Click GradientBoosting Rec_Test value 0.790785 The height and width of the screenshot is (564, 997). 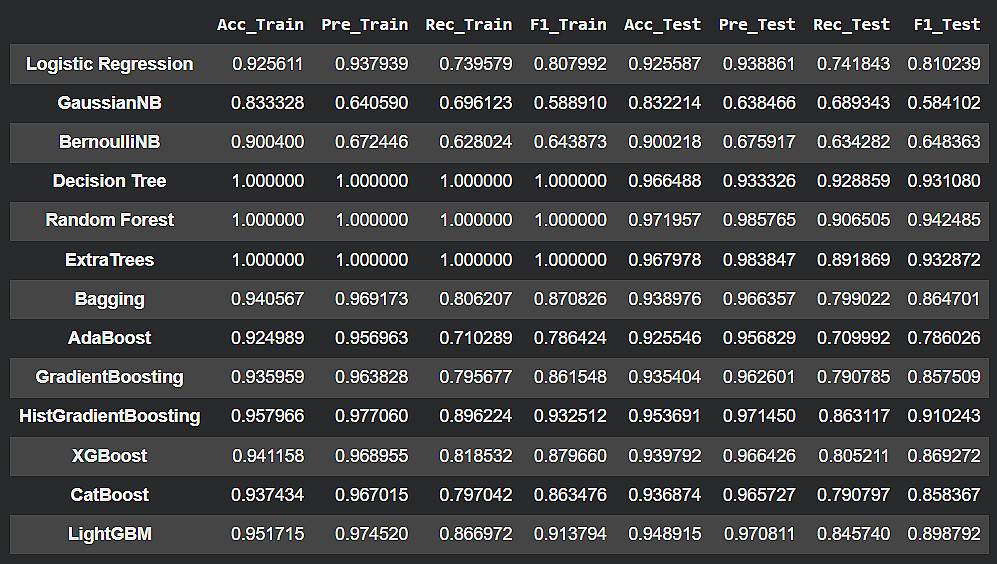tap(853, 377)
